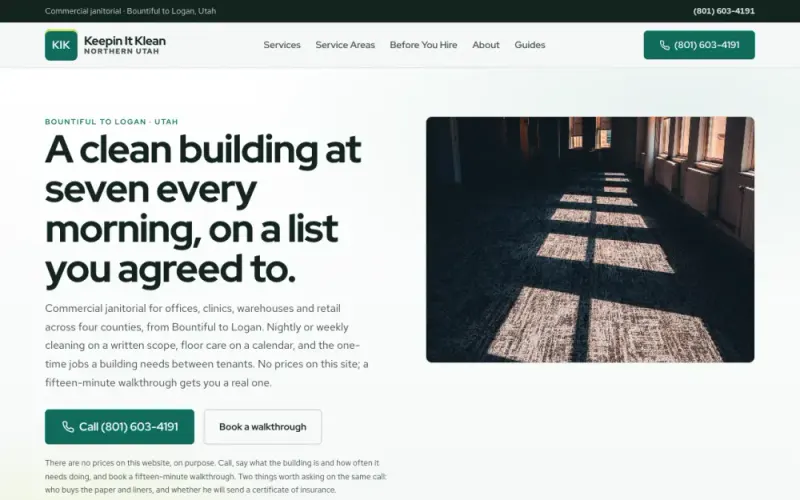
Task: Open the Keepin It Klean home link
Action: [105, 45]
